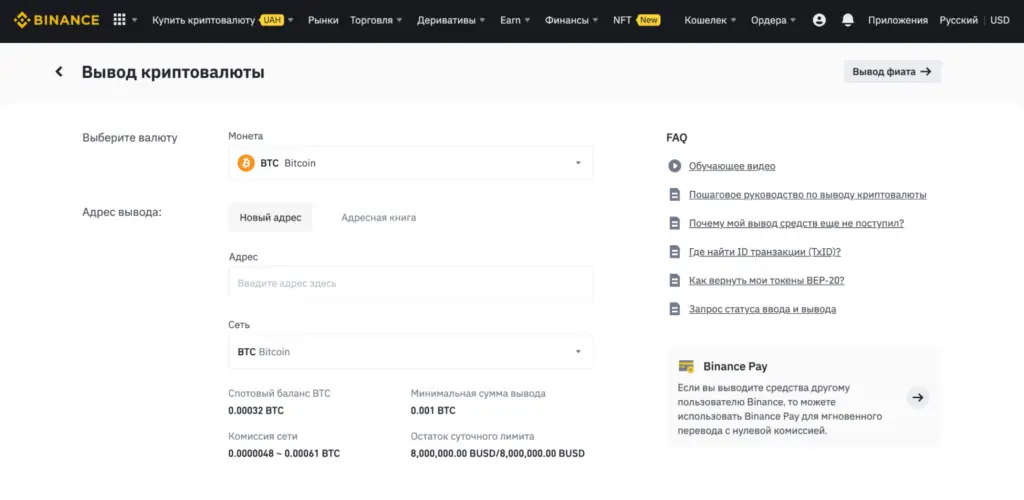Click the Адрес input field

pyautogui.click(x=410, y=284)
